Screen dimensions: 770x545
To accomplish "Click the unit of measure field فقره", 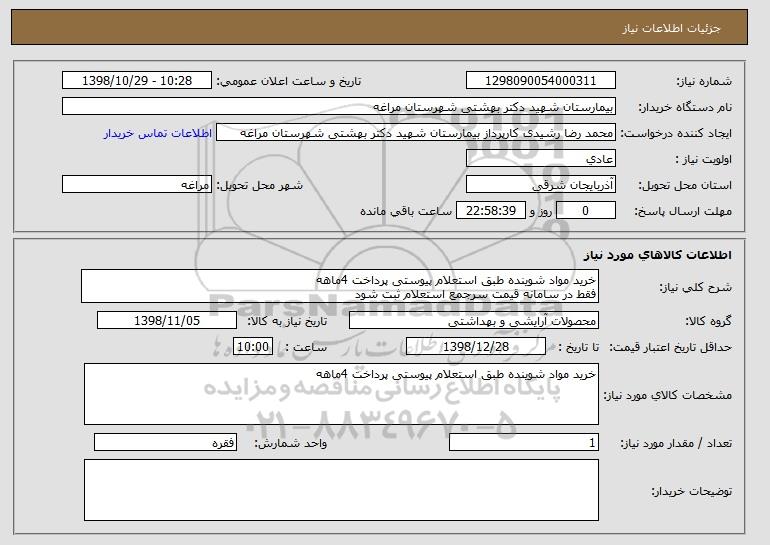I will (165, 443).
